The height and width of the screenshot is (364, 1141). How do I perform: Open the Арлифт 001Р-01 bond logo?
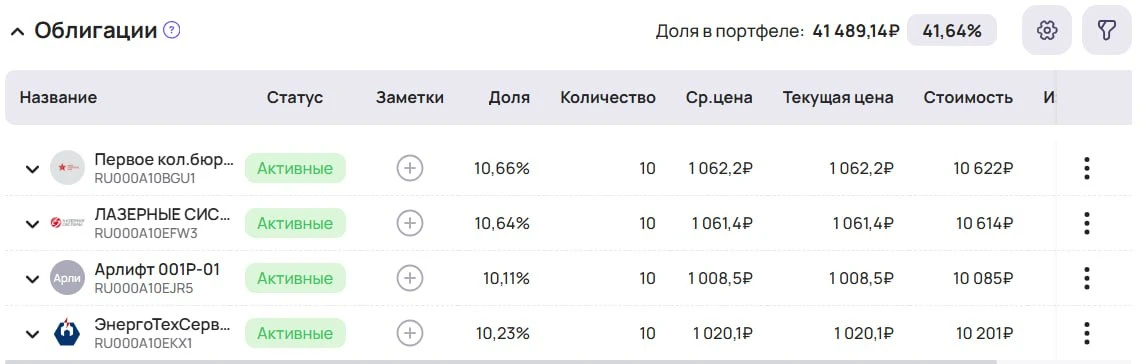[x=68, y=278]
